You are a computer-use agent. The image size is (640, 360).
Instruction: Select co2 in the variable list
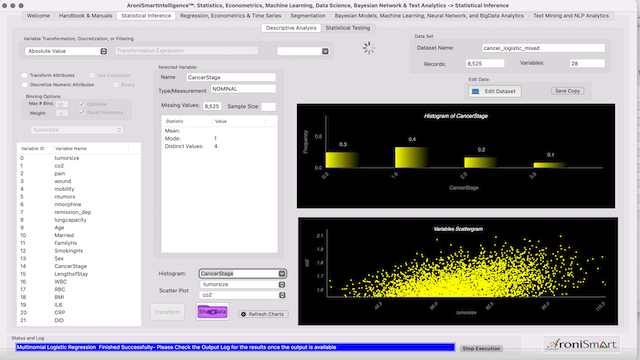coord(79,166)
